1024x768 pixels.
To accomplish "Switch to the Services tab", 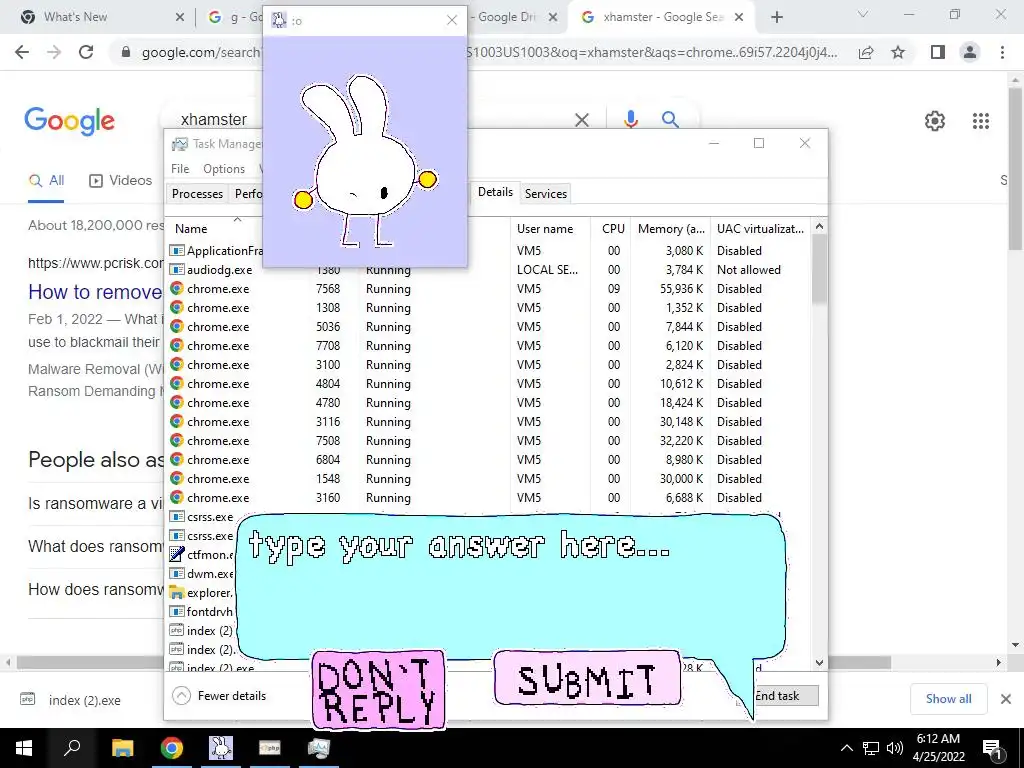I will tap(546, 193).
